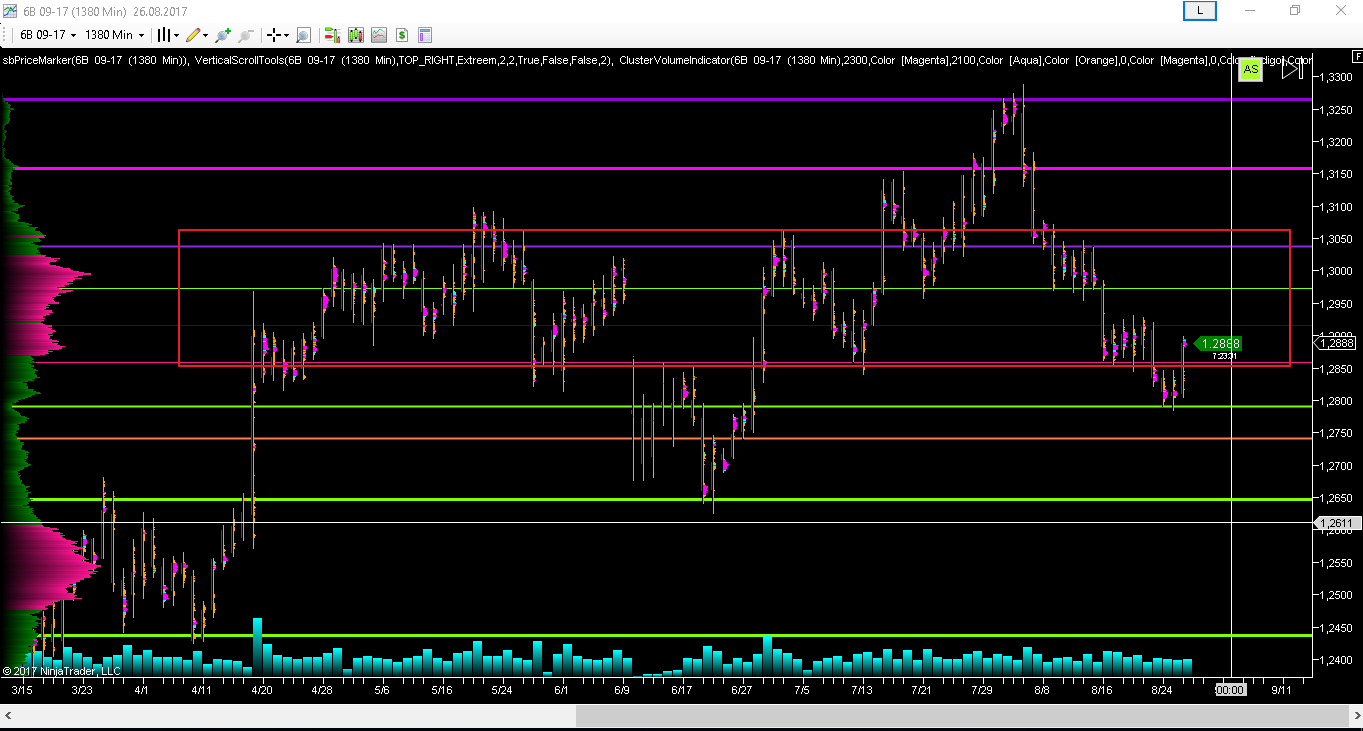Click the 5/24 date label on time axis
Image resolution: width=1363 pixels, height=731 pixels.
point(502,690)
